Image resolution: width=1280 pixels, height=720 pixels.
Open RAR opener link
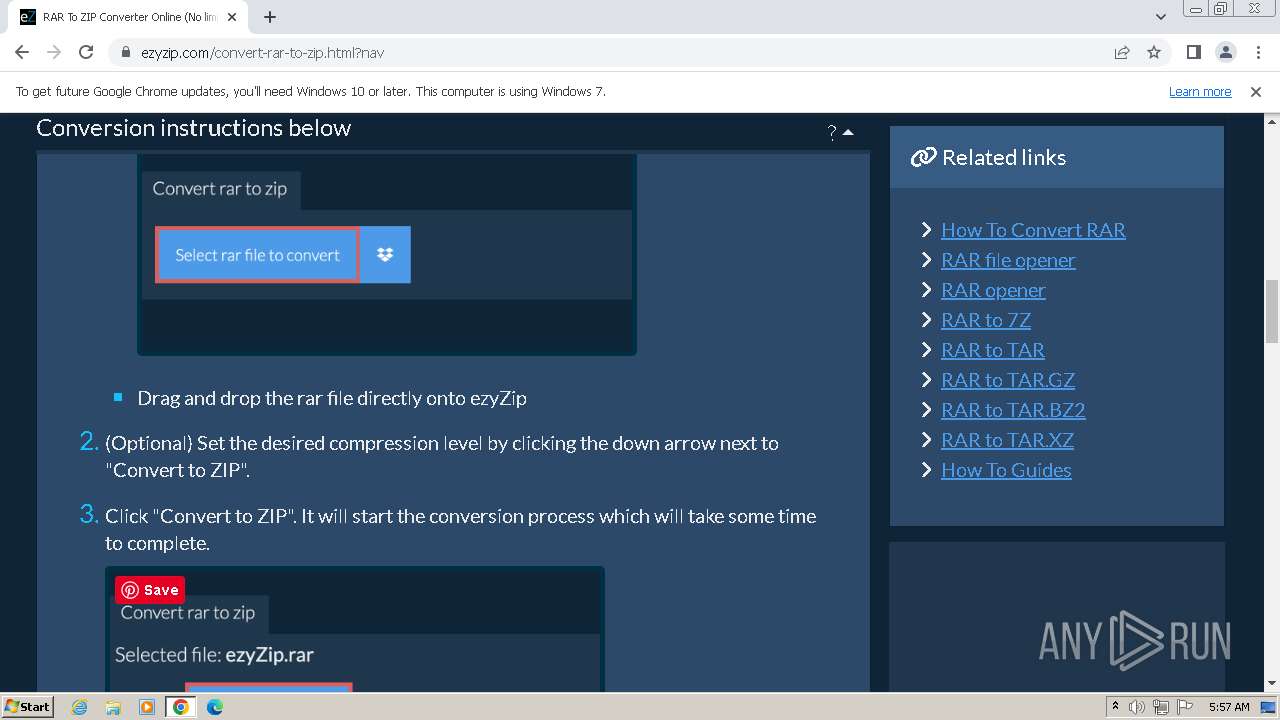[x=993, y=290]
